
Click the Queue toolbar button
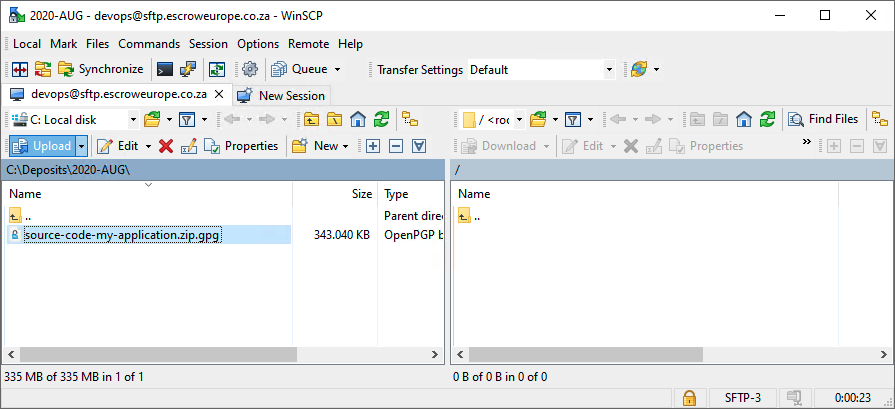tap(300, 70)
